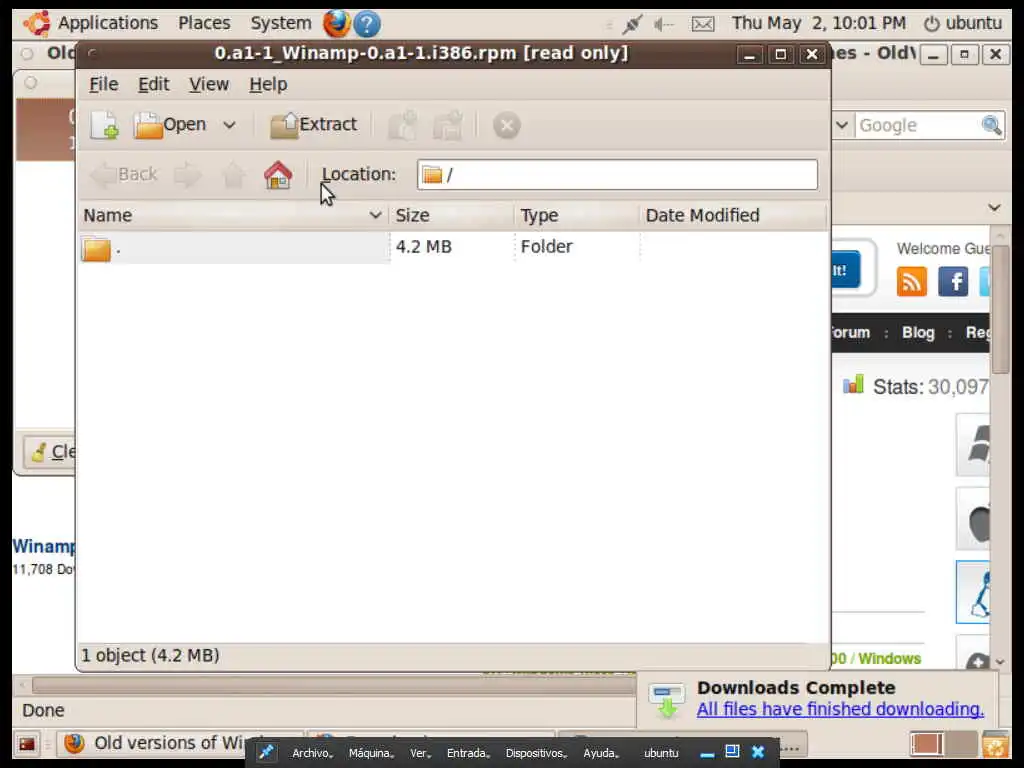Click the go up one level arrow
Image resolution: width=1024 pixels, height=768 pixels.
pos(233,175)
